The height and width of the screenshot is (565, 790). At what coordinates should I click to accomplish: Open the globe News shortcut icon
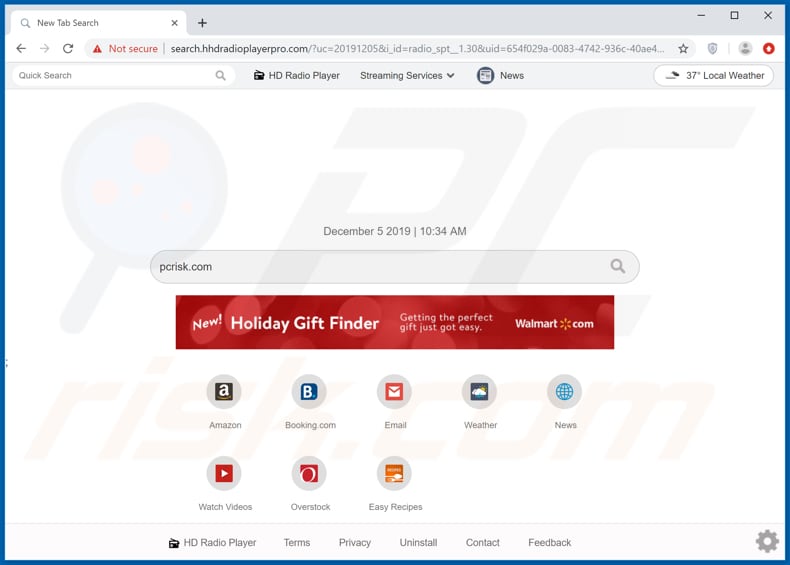pos(564,392)
